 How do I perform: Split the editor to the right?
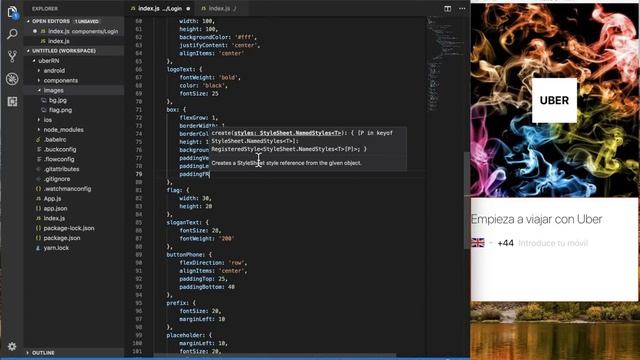click(447, 9)
